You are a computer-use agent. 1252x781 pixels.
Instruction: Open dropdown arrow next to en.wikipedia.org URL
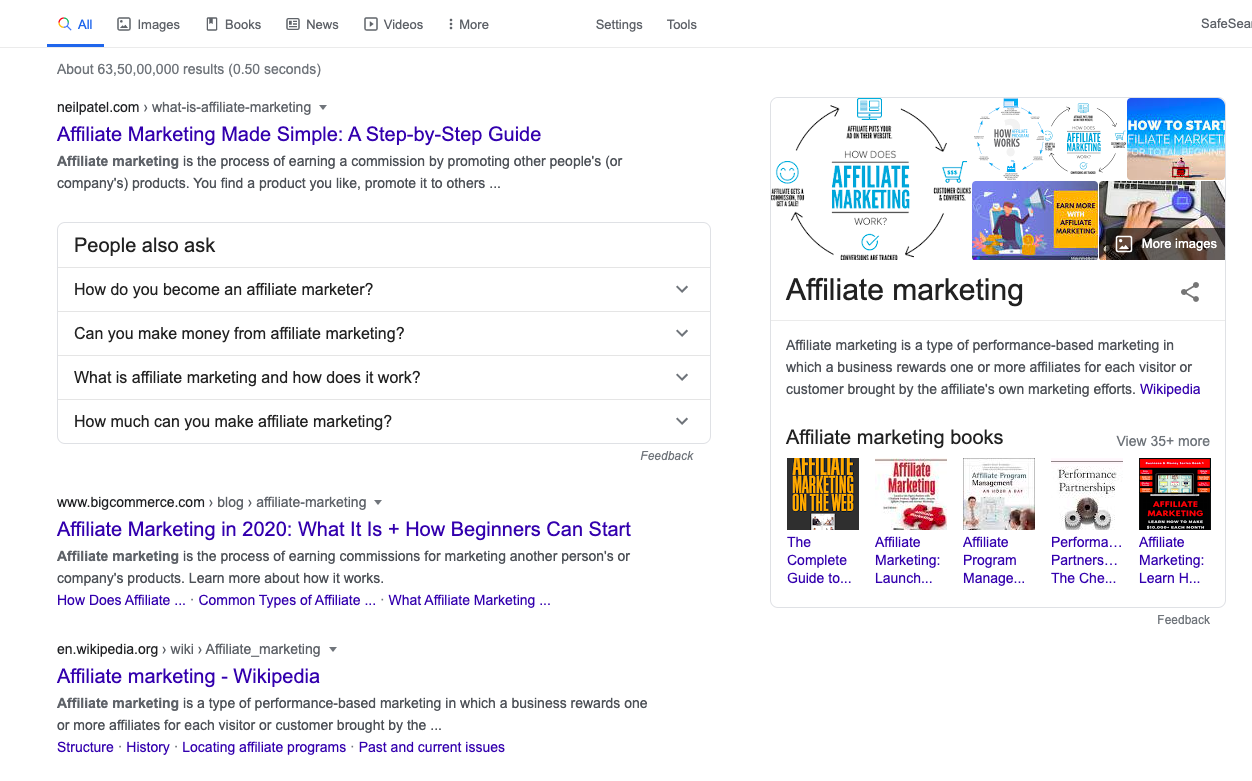pos(332,650)
